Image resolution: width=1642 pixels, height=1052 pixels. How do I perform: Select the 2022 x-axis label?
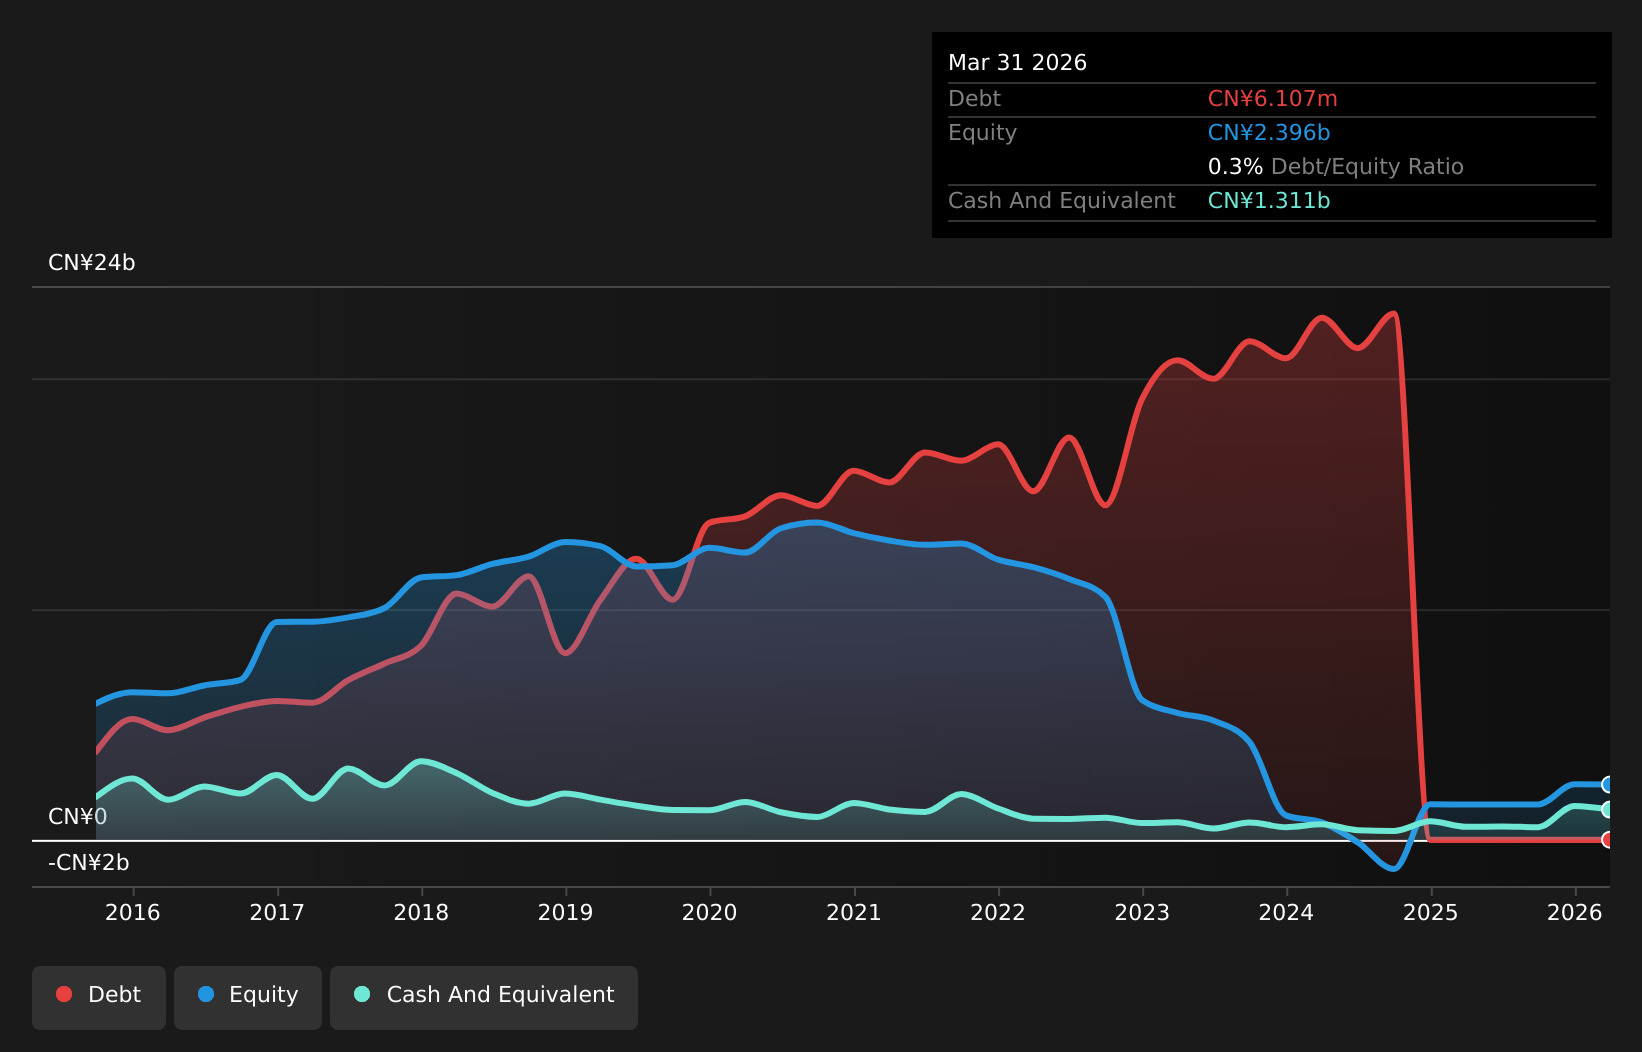[x=998, y=913]
